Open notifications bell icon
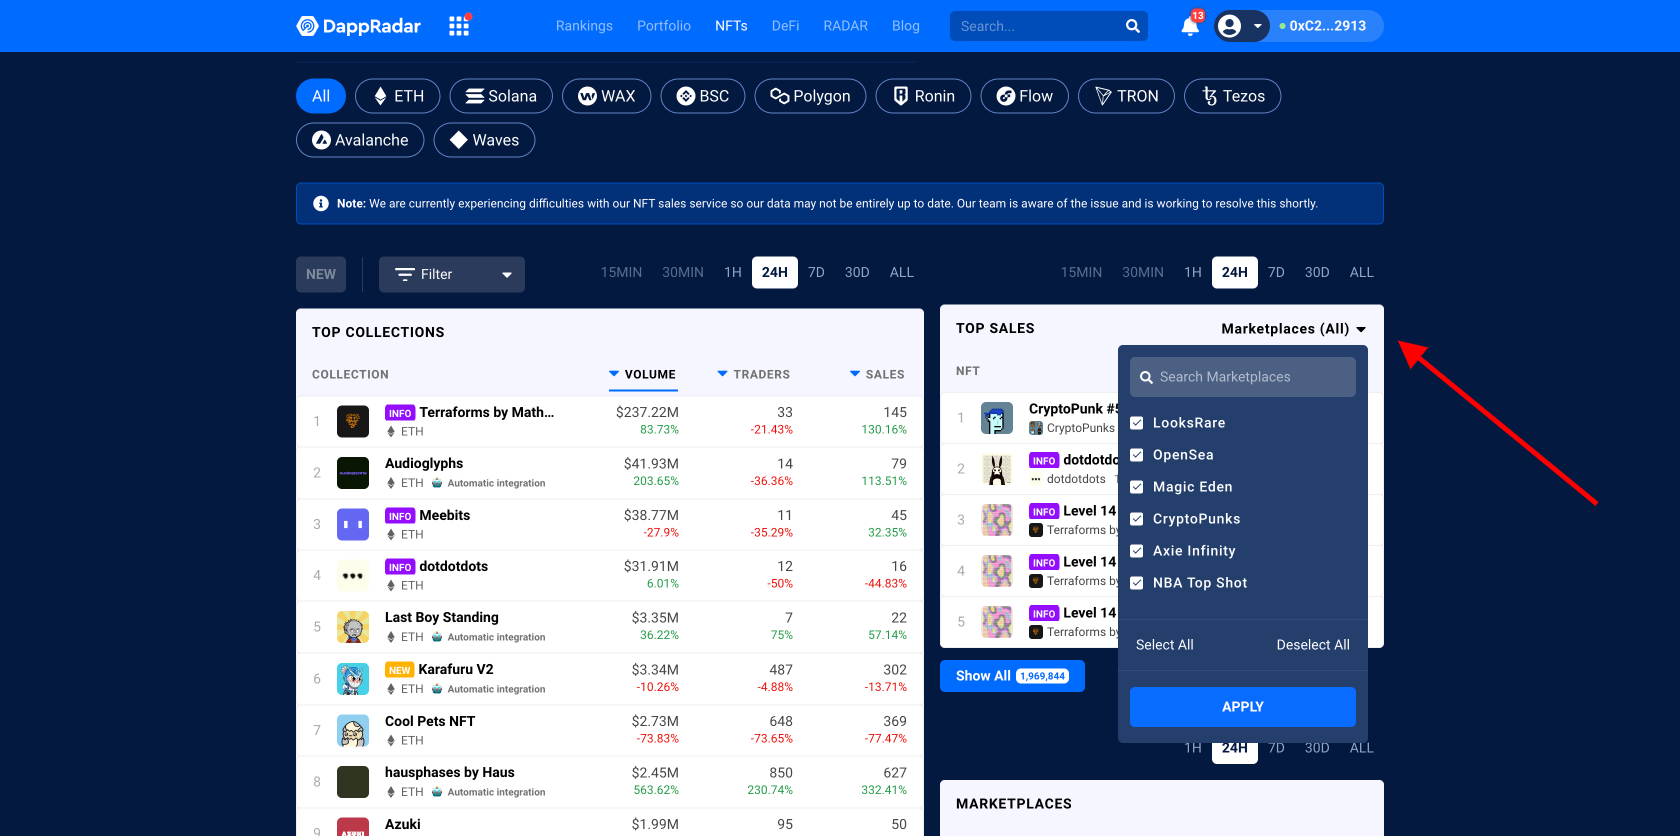1680x836 pixels. click(x=1190, y=26)
